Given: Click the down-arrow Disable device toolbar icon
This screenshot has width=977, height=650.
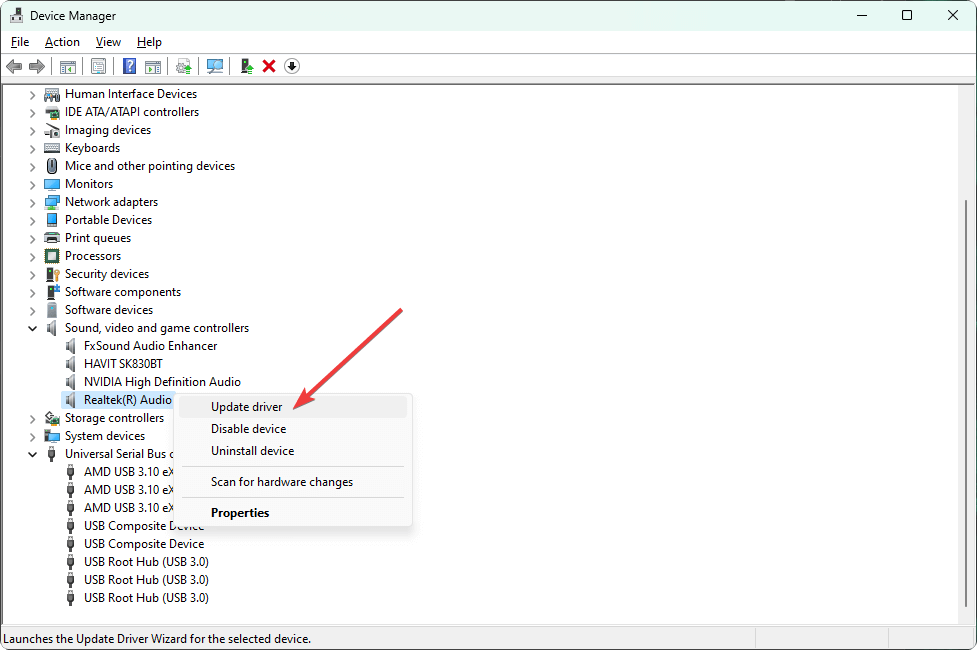Looking at the screenshot, I should click(292, 66).
